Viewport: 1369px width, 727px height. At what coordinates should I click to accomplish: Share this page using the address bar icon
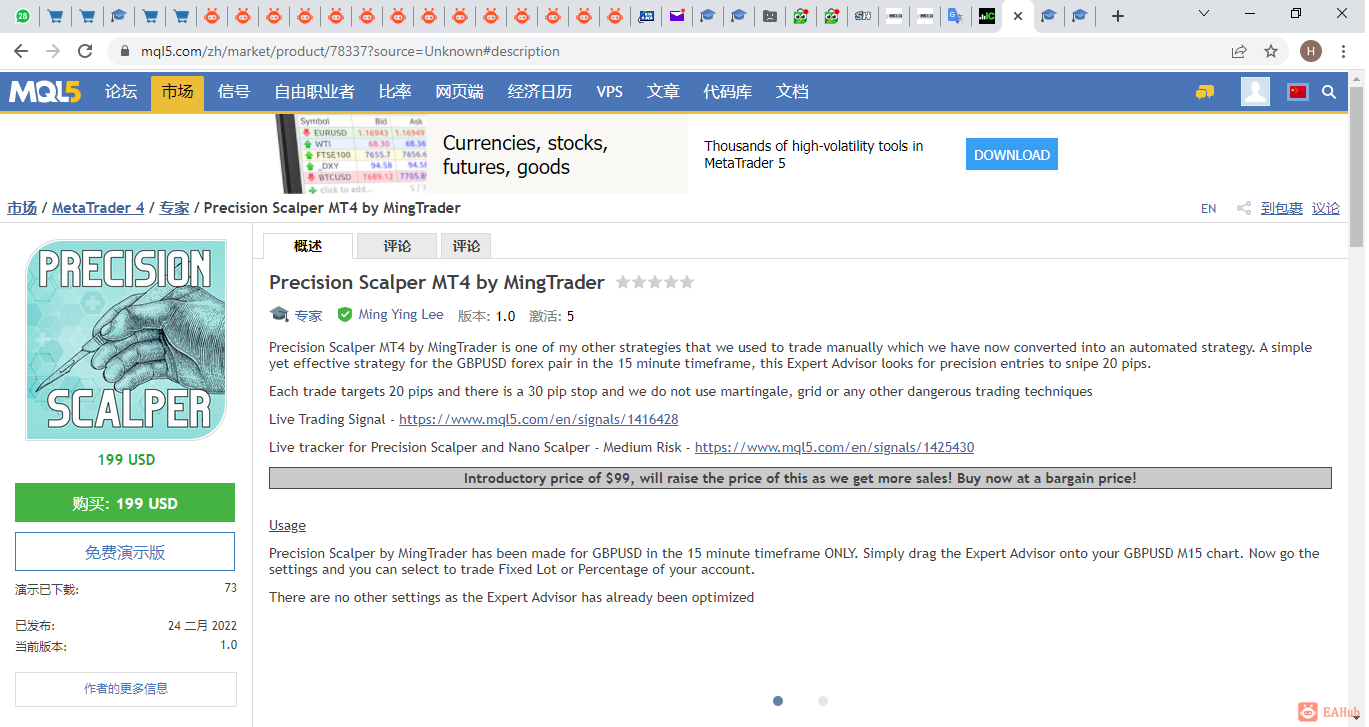(x=1239, y=51)
